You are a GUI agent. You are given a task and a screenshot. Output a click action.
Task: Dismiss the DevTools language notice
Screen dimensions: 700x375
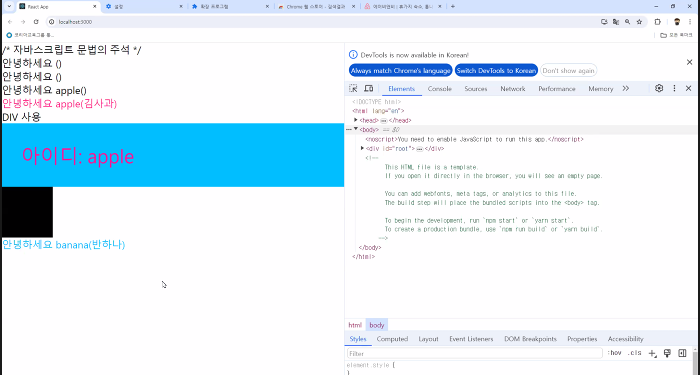(689, 62)
